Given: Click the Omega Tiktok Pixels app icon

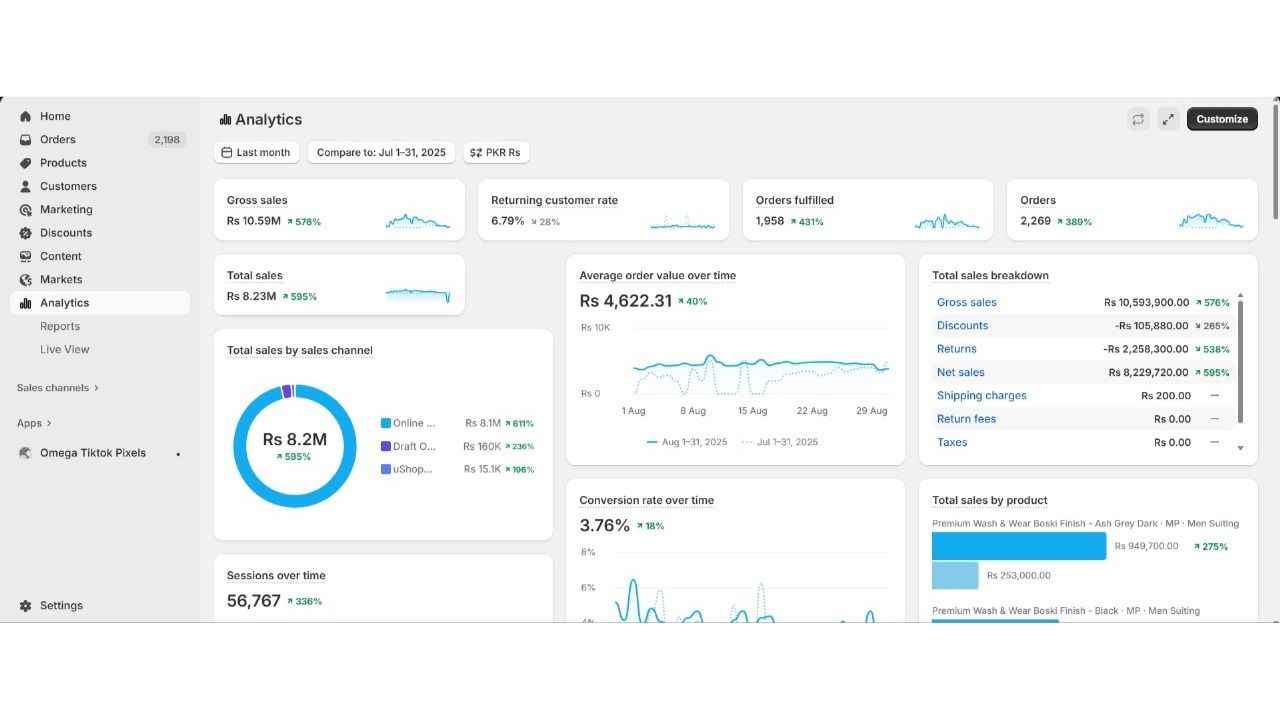Looking at the screenshot, I should coord(26,453).
